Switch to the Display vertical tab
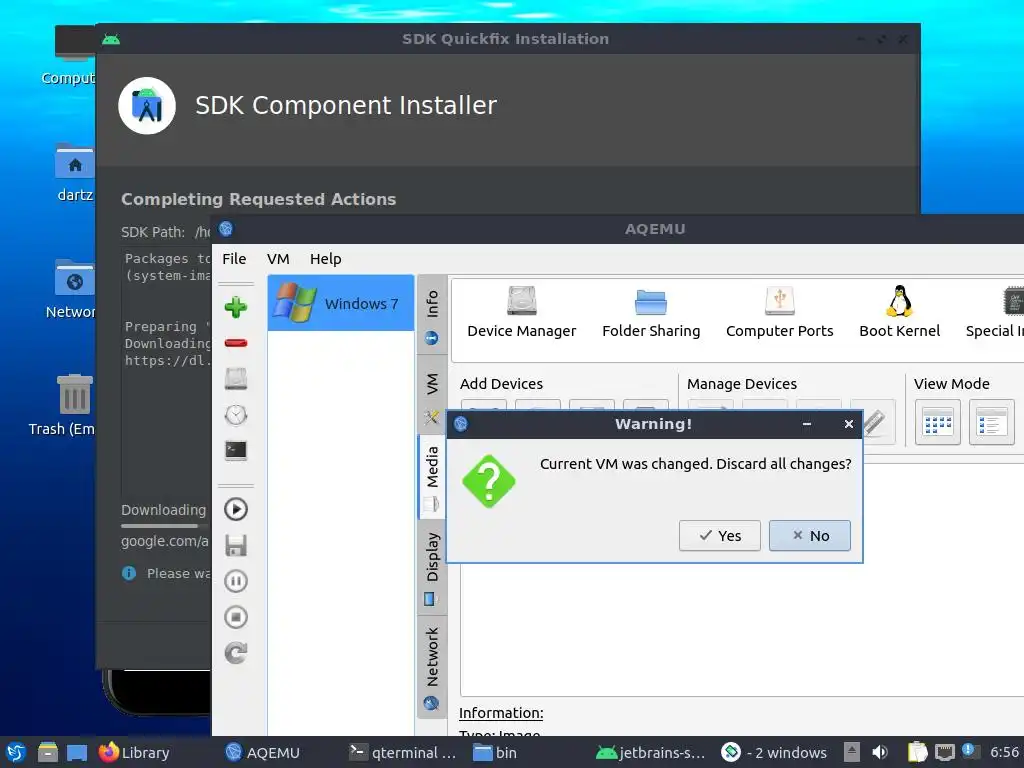The image size is (1024, 768). pos(432,568)
